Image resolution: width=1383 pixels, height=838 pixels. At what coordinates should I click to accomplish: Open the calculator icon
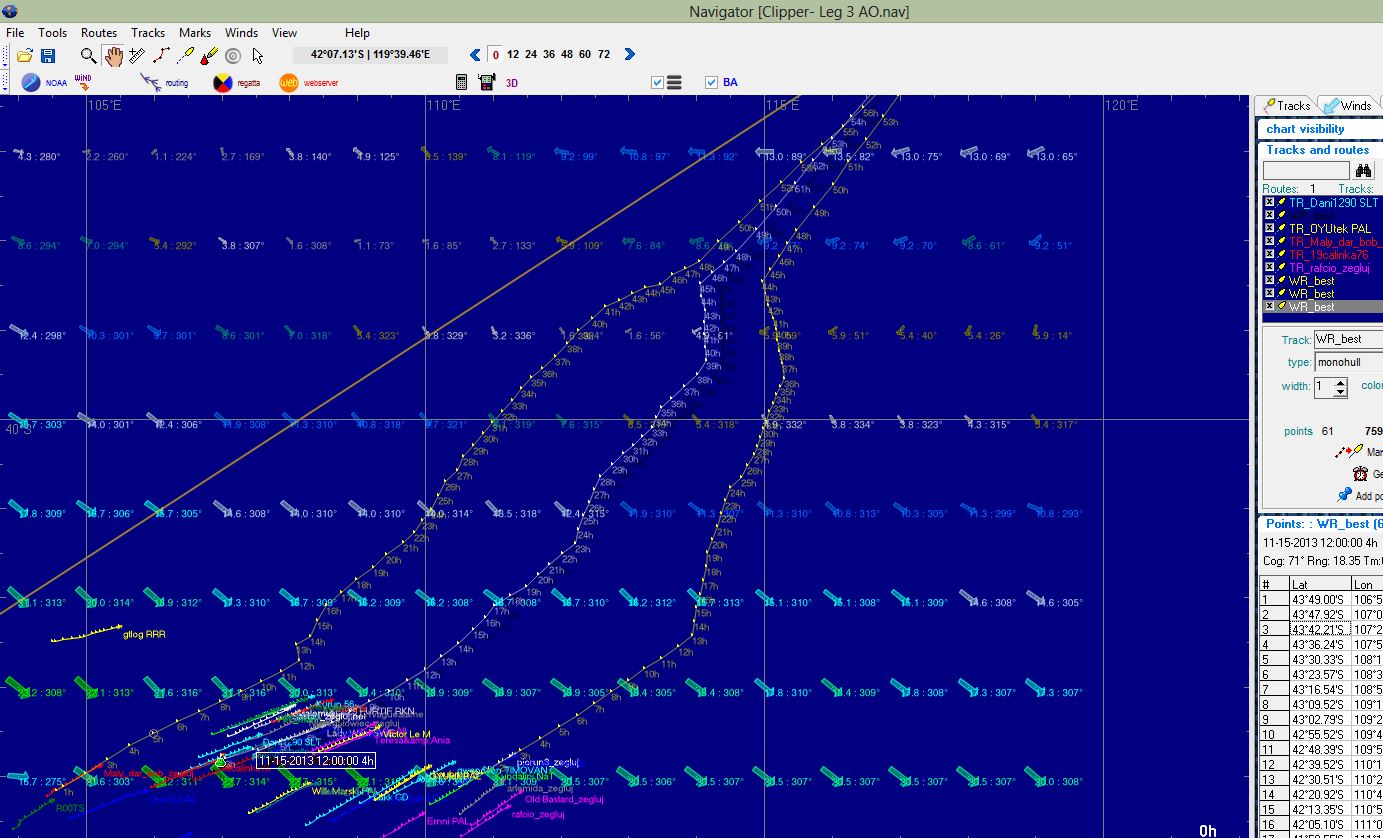(x=461, y=82)
